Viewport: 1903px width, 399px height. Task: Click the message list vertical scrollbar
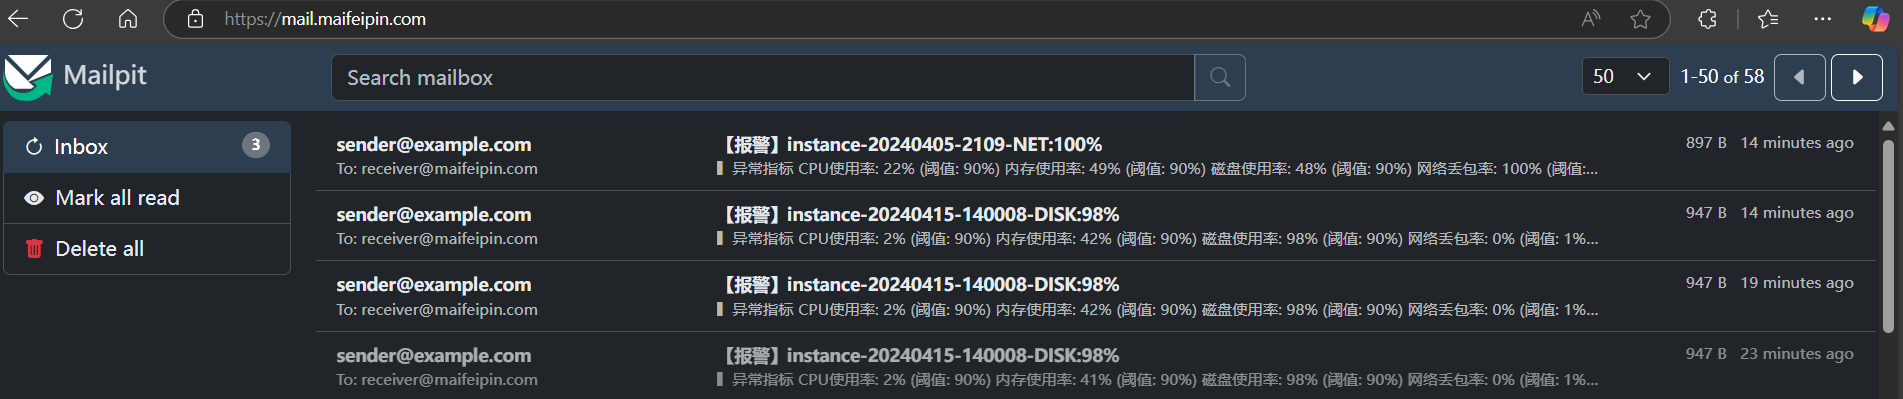(x=1888, y=235)
